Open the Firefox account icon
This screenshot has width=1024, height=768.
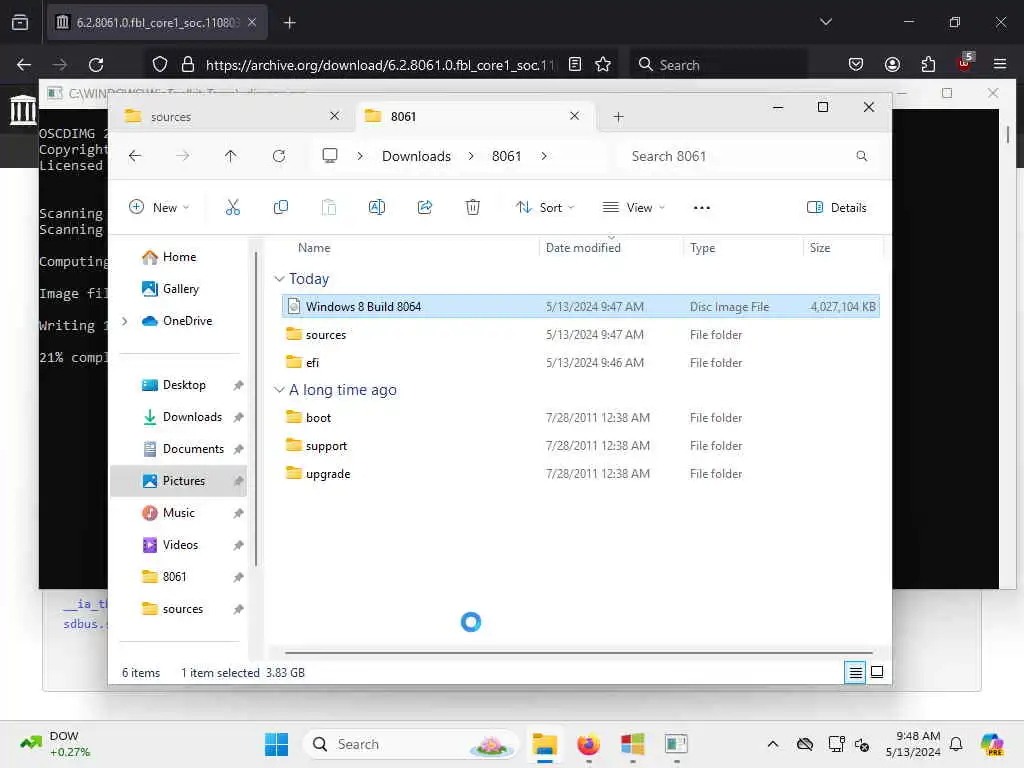point(892,65)
